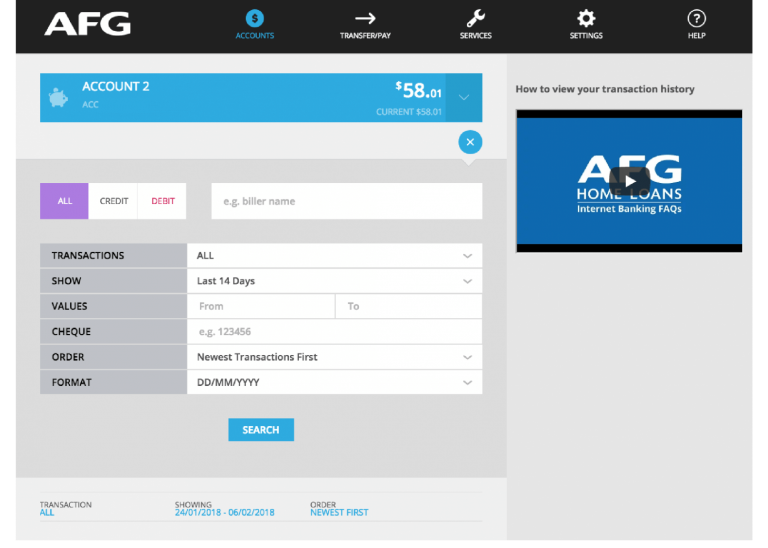
Task: Select the DEBIT filter
Action: click(x=163, y=201)
